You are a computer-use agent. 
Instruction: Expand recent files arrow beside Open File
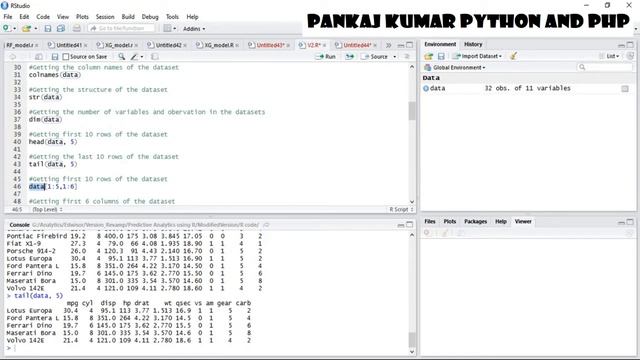pos(36,29)
